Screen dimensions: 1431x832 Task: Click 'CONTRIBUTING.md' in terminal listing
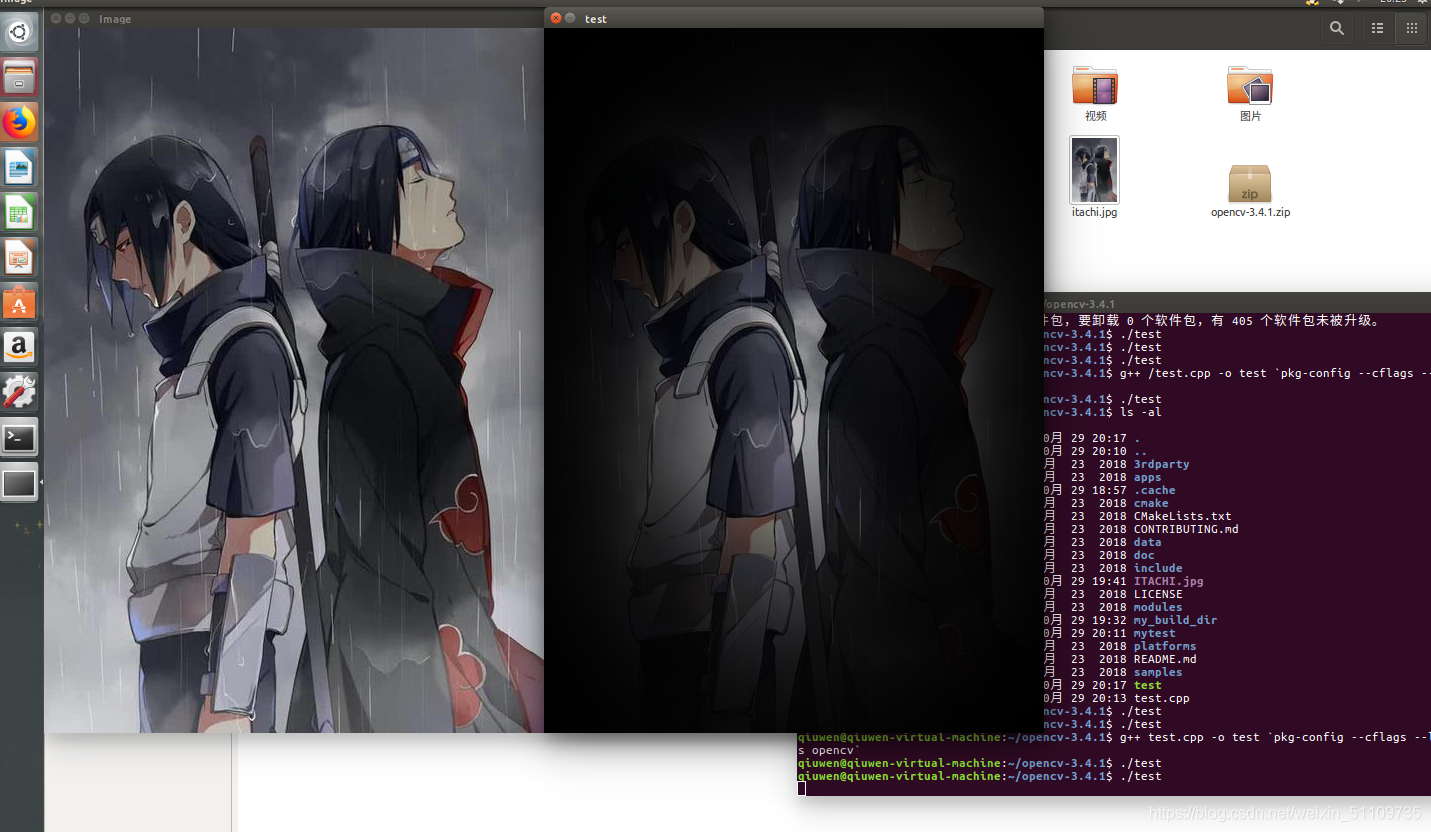point(1186,529)
